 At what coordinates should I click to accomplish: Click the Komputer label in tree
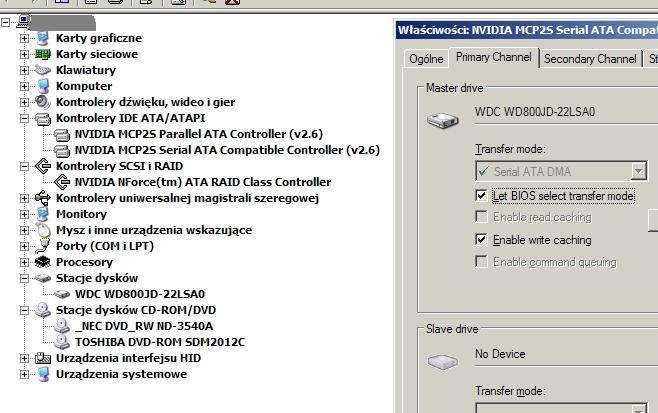pos(84,86)
